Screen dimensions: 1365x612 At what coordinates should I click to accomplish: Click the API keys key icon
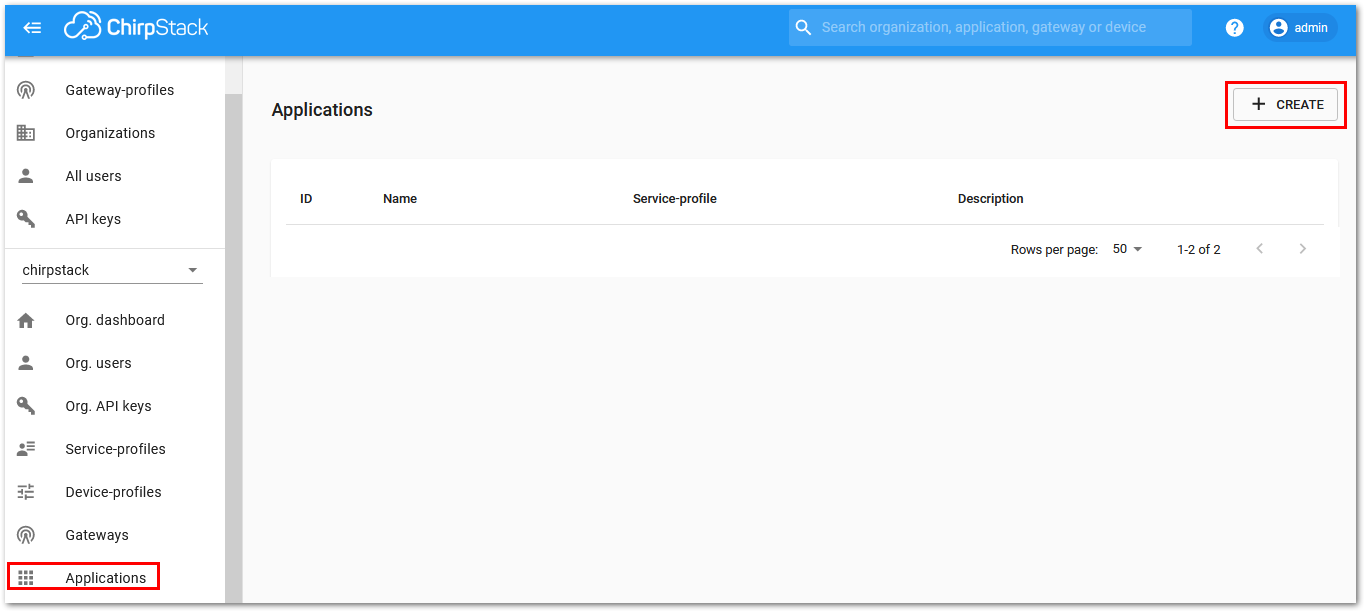pos(26,219)
